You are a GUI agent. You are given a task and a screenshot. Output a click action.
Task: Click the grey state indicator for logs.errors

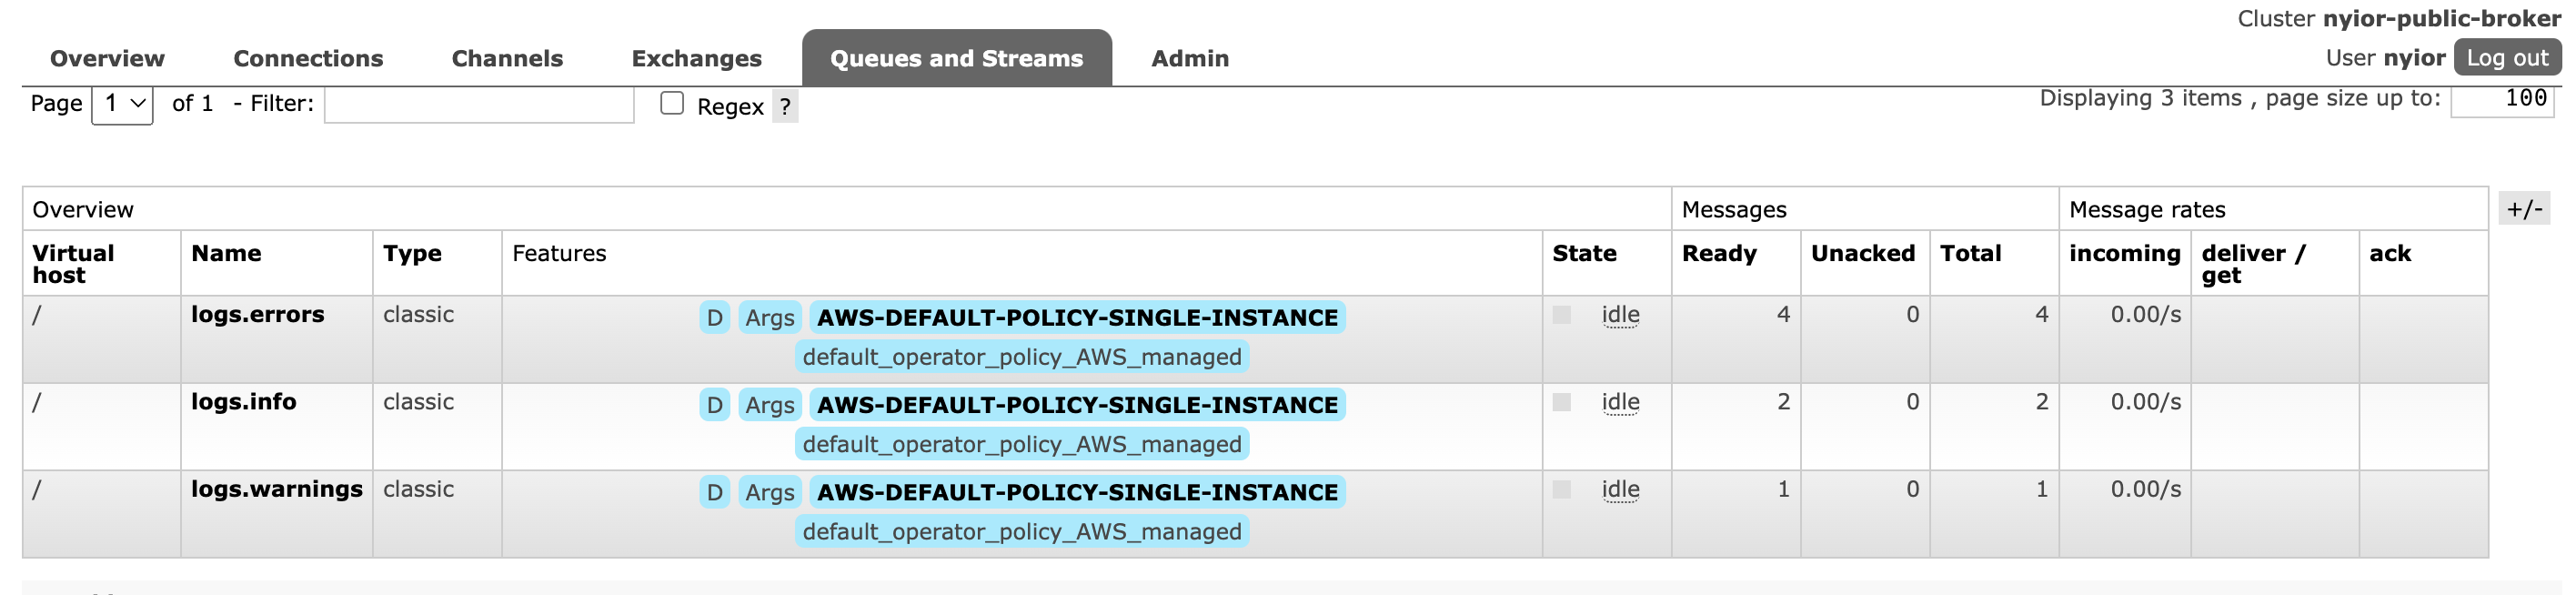[1561, 314]
